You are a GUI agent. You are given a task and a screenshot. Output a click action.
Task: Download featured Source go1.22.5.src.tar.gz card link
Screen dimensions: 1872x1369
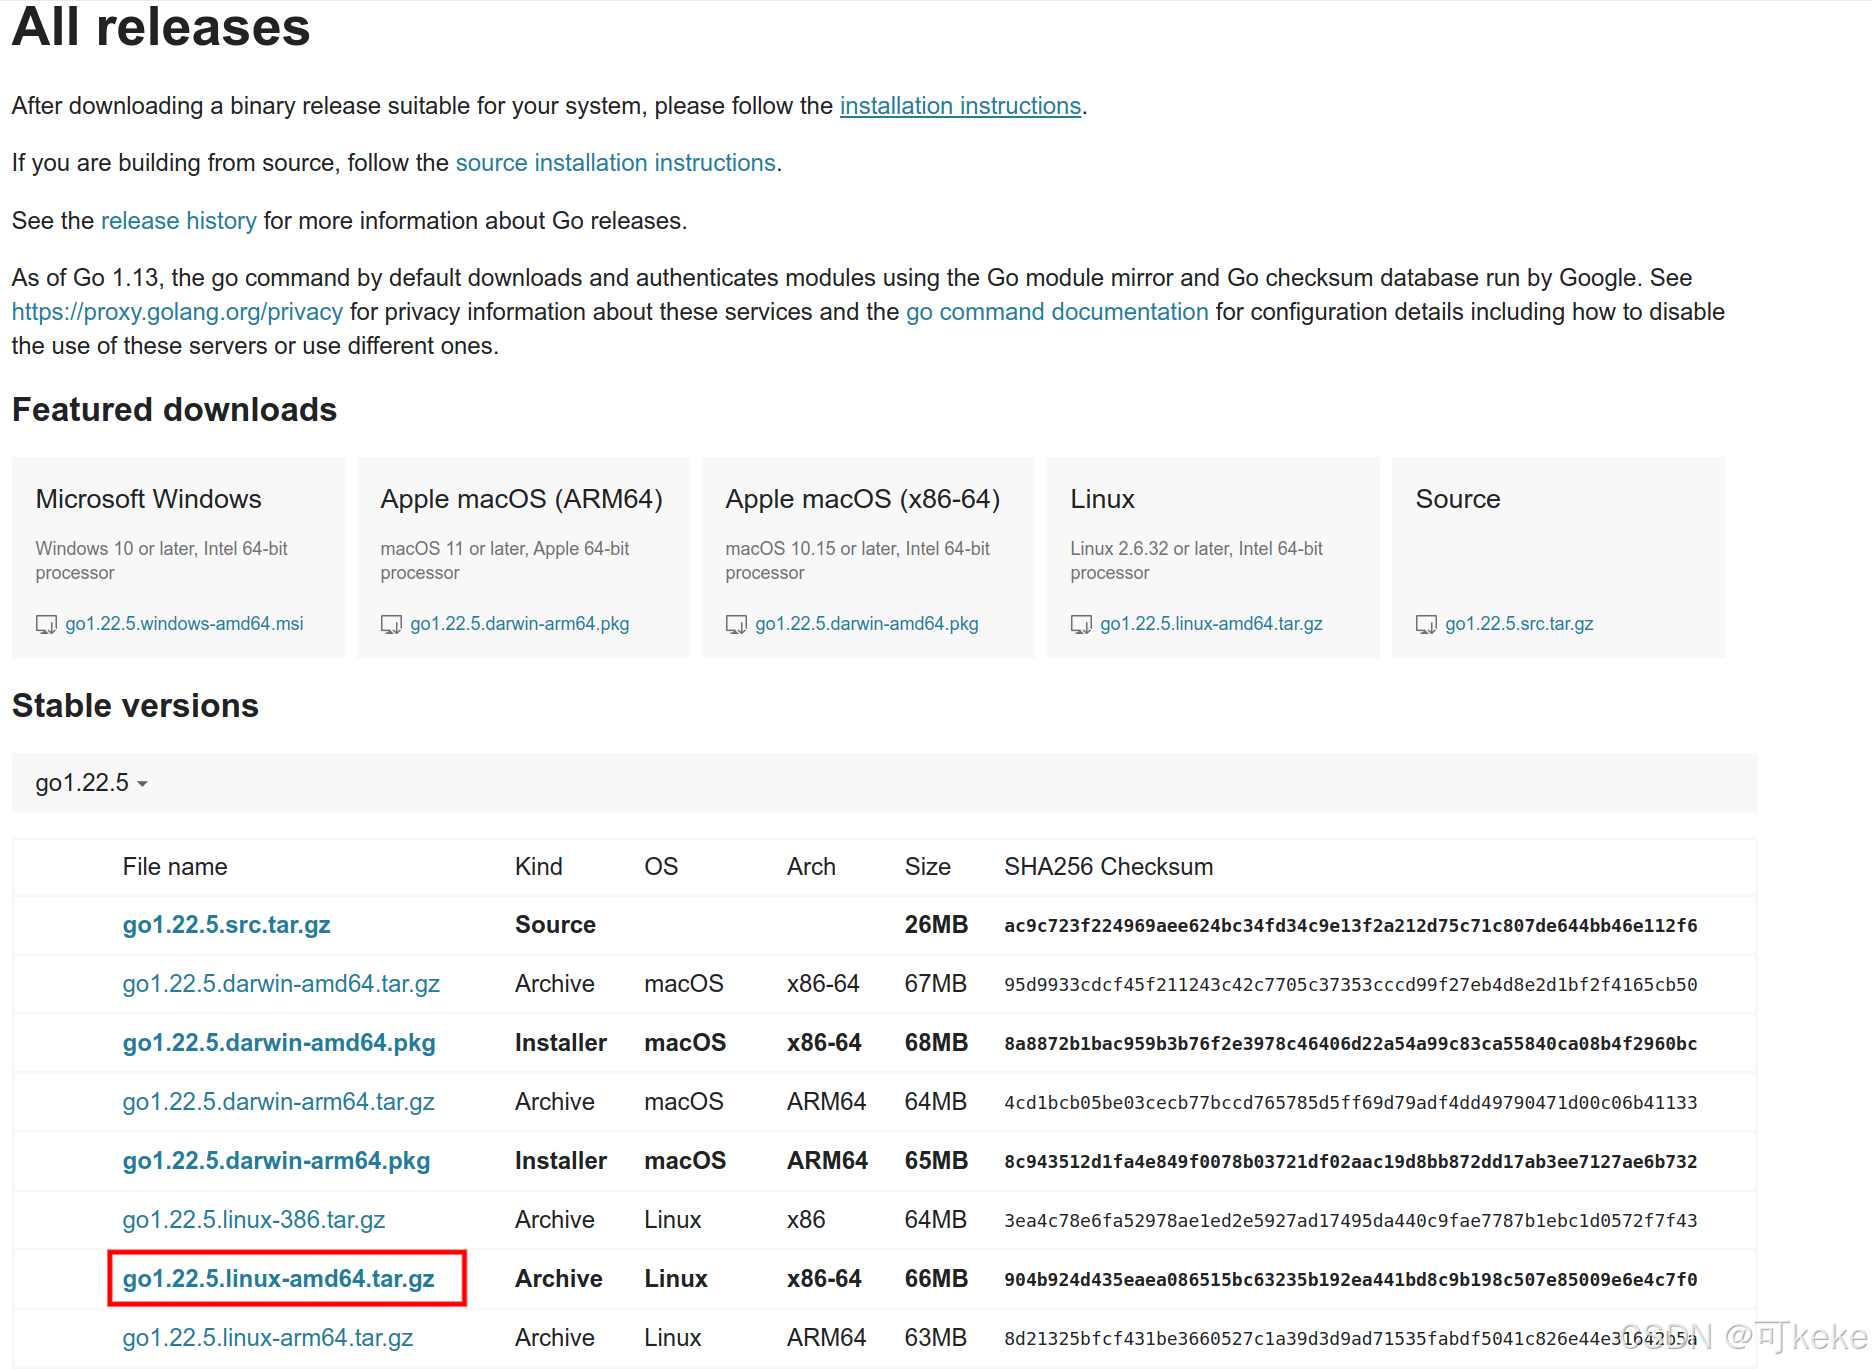[1519, 624]
